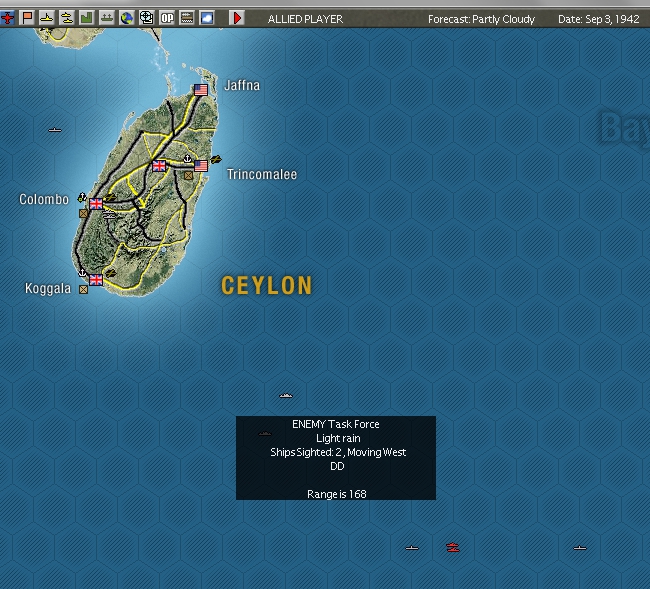Image resolution: width=650 pixels, height=589 pixels.
Task: Click the Date: Sep 3, 1942 text
Action: click(599, 19)
